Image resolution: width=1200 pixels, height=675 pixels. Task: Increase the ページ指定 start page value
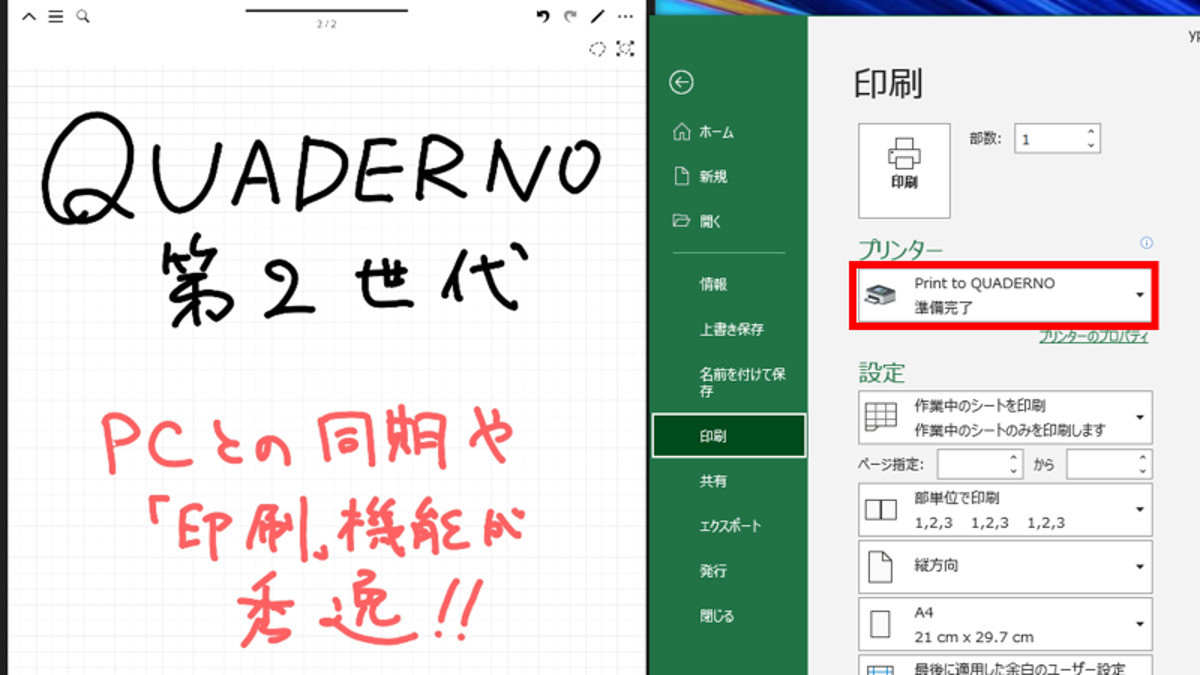point(1015,458)
